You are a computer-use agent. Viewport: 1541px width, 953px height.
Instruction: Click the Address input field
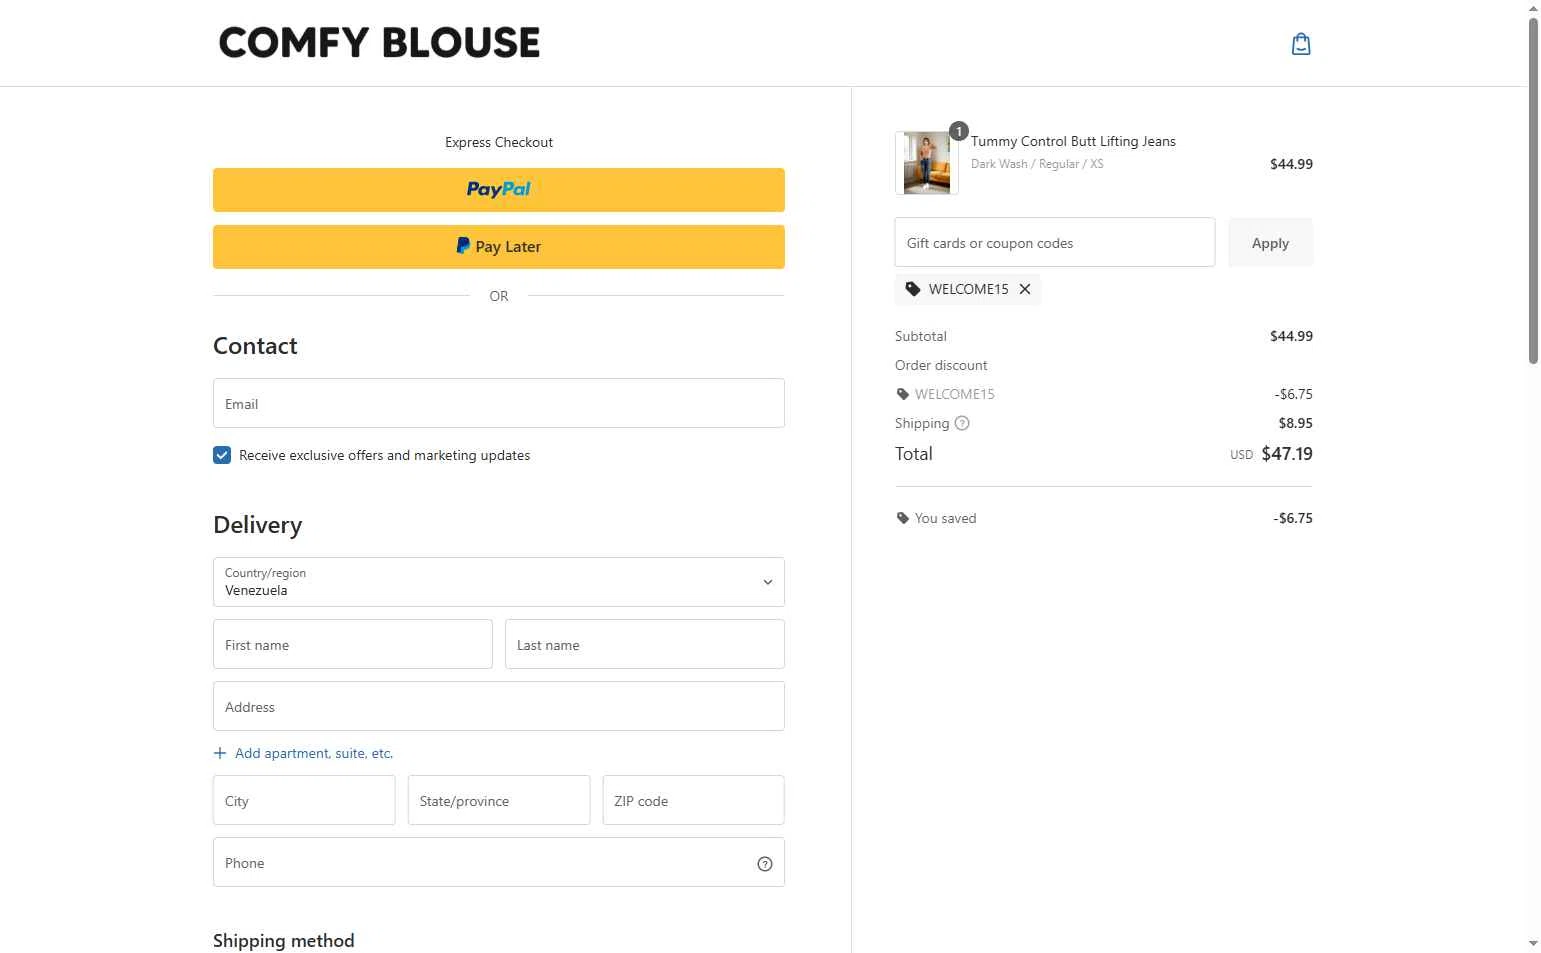click(499, 706)
